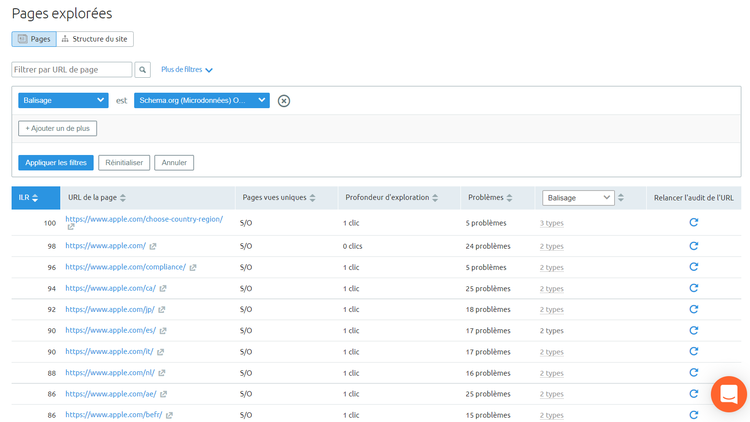Screen dimensions: 750x422
Task: Relaunch audit for the /jp/ row
Action: coord(694,309)
